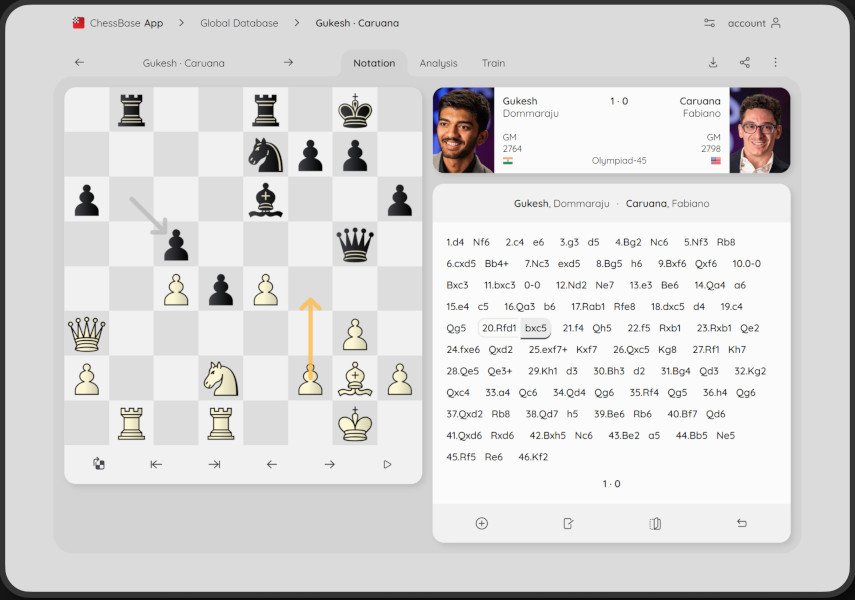
Task: Step back one move
Action: click(x=271, y=463)
